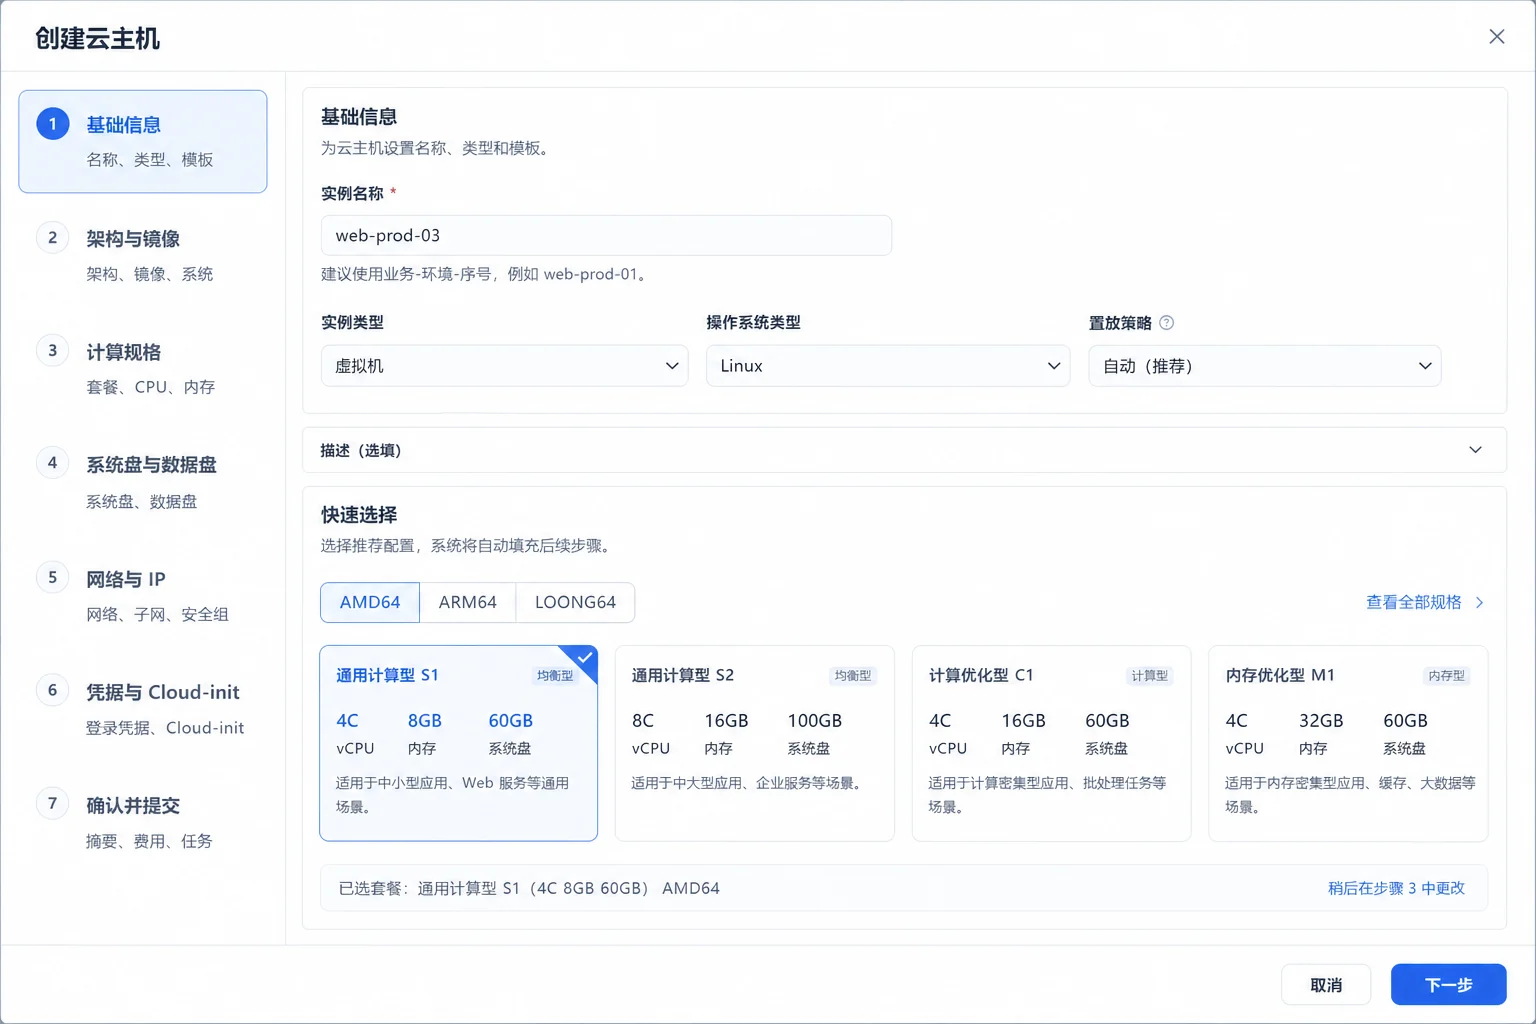Switch to the LOONG64 architecture tab
The image size is (1536, 1024).
coord(575,602)
